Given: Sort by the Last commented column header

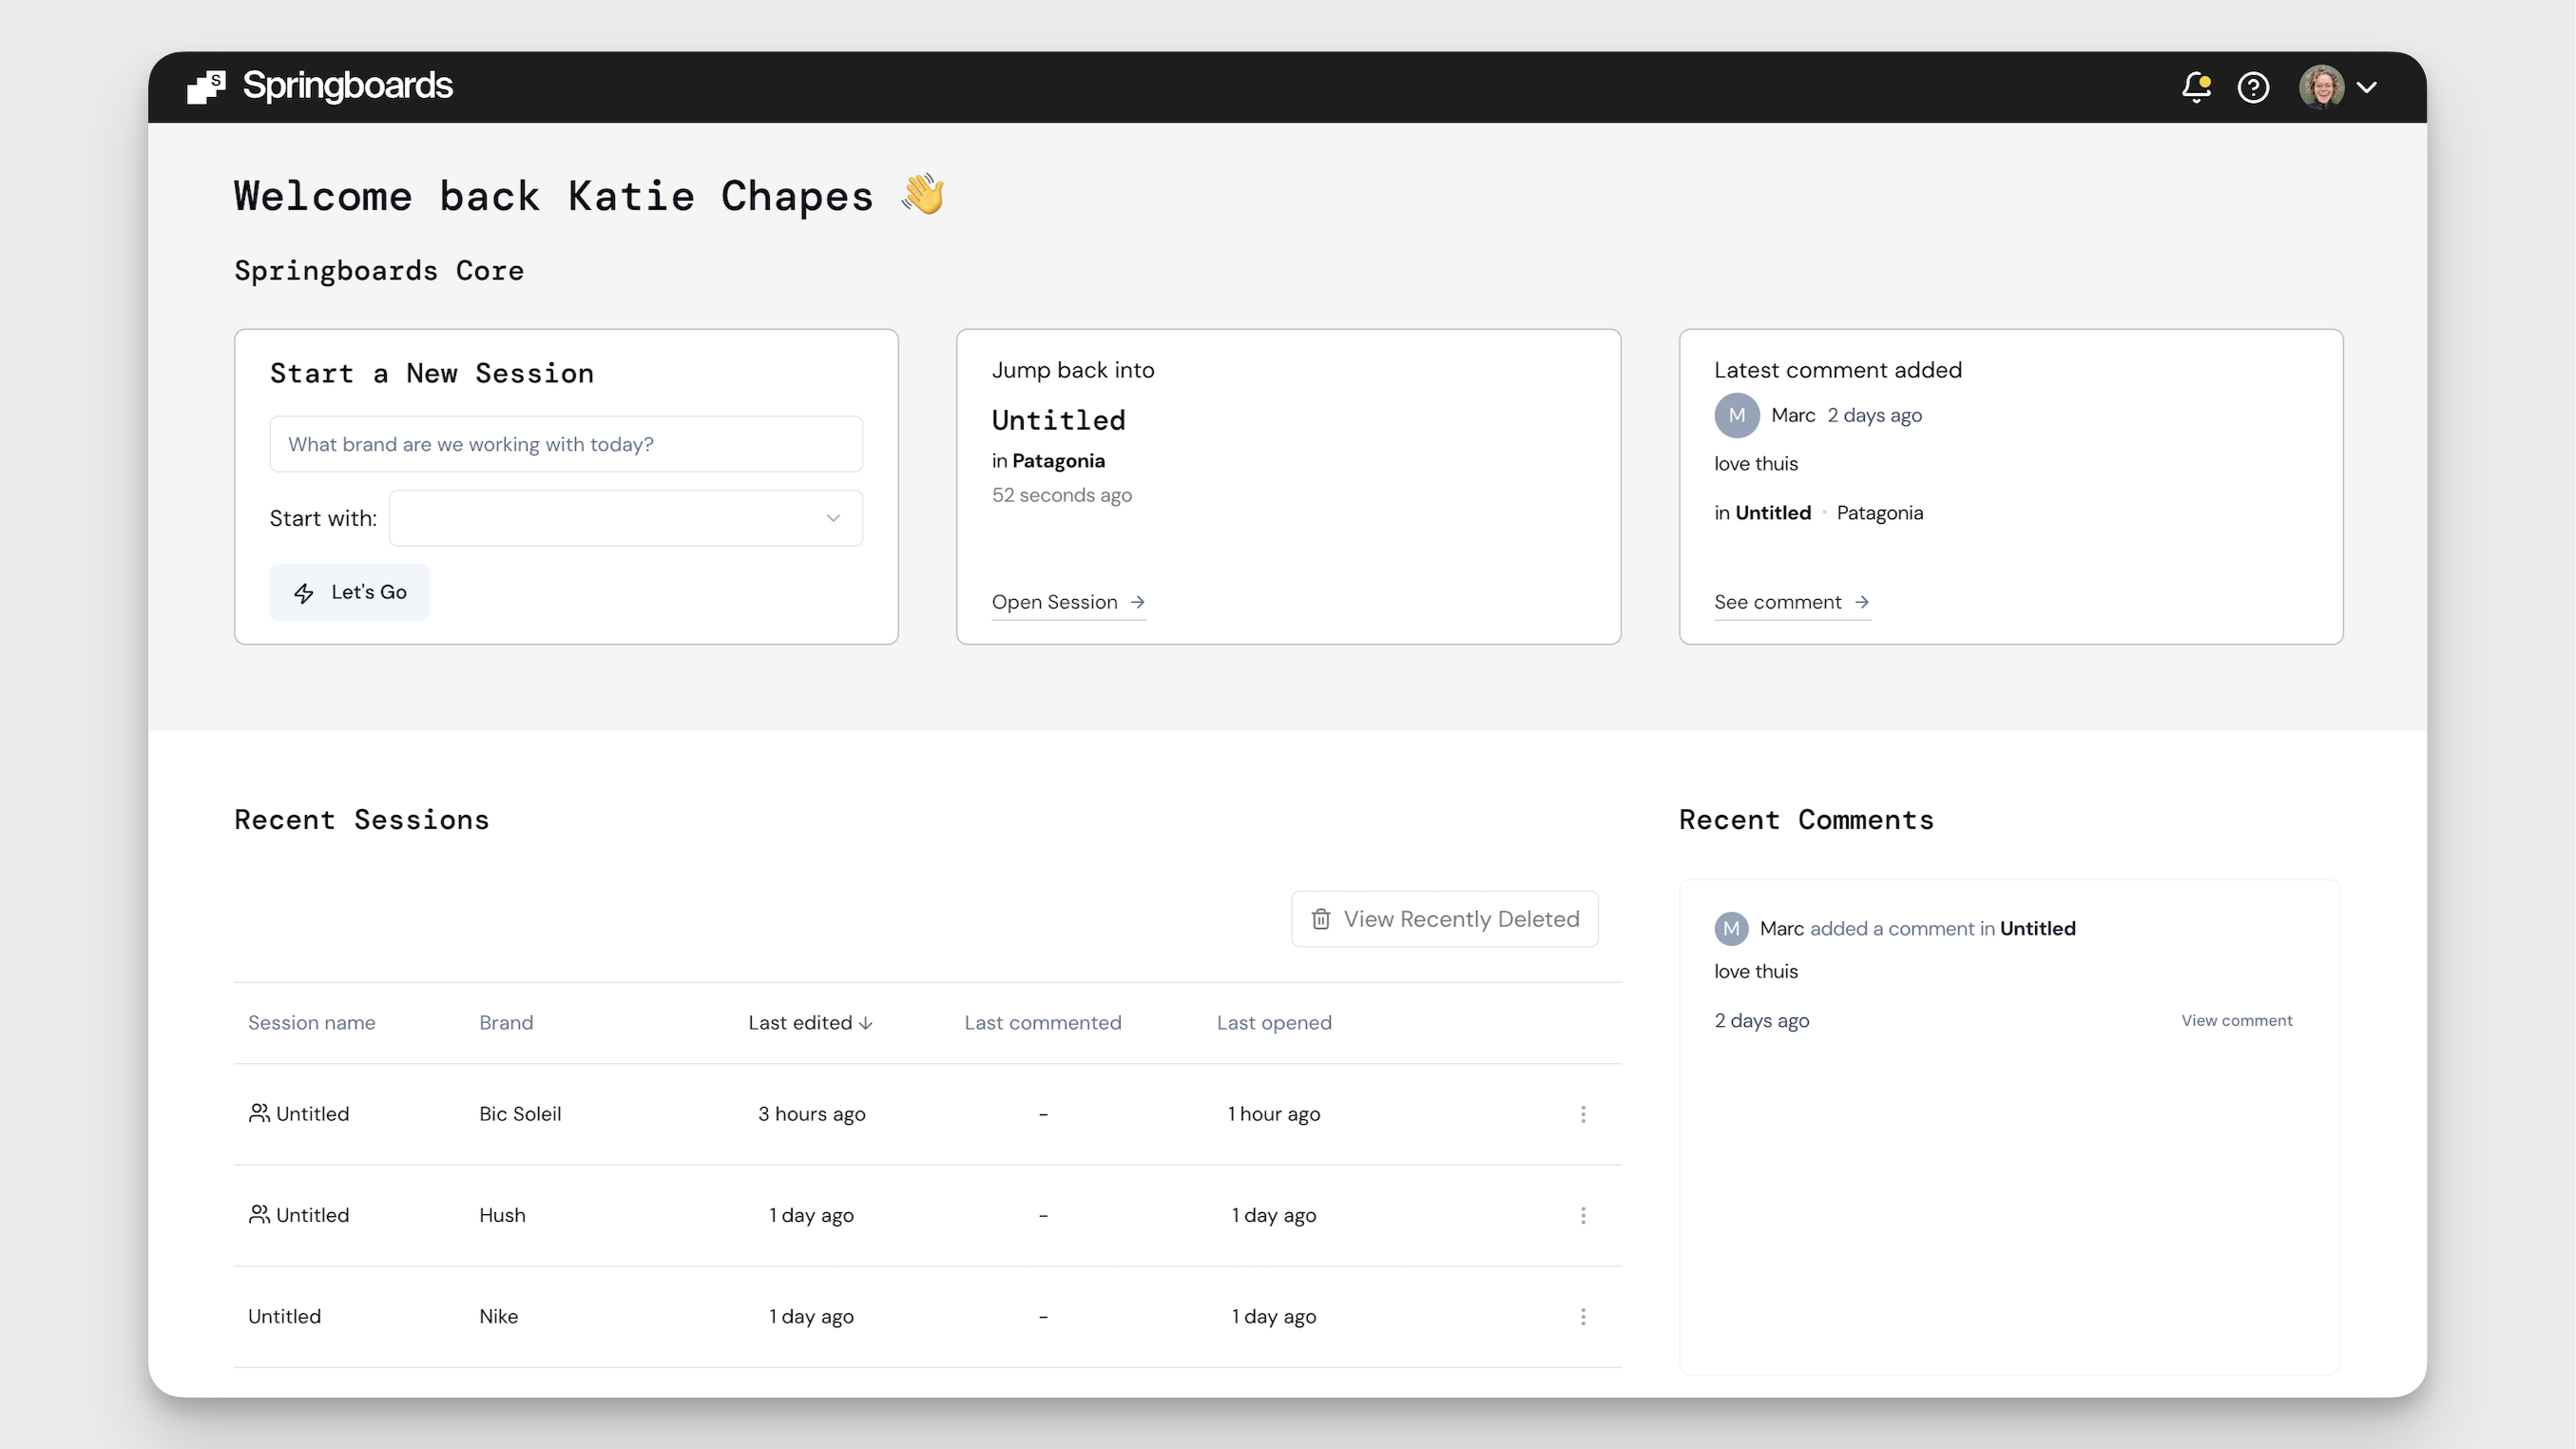Looking at the screenshot, I should point(1042,1022).
